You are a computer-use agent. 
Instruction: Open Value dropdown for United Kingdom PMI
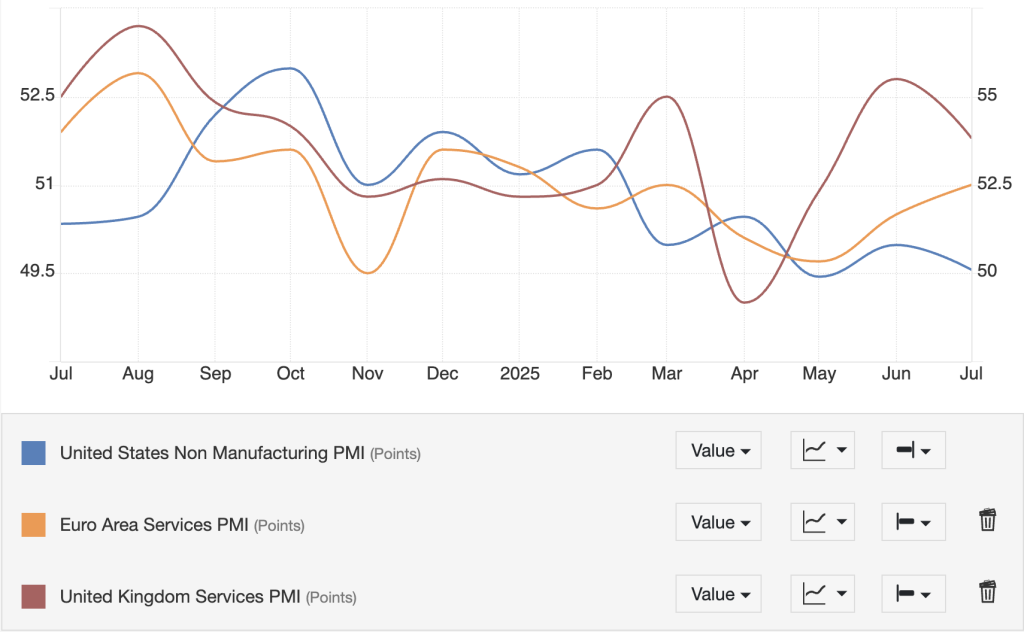click(718, 594)
